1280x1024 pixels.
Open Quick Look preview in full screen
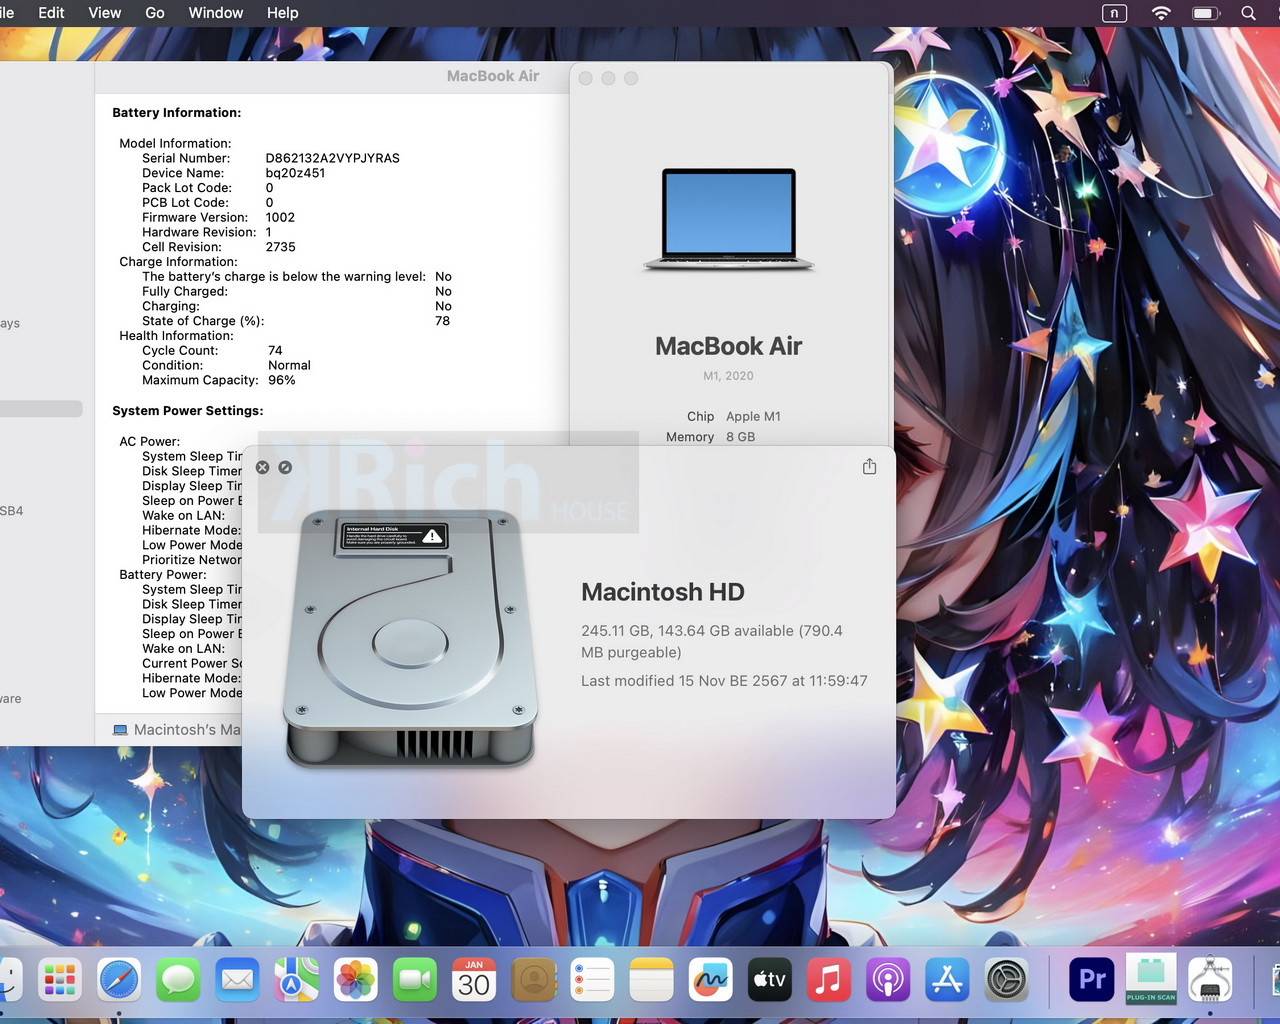coord(285,467)
